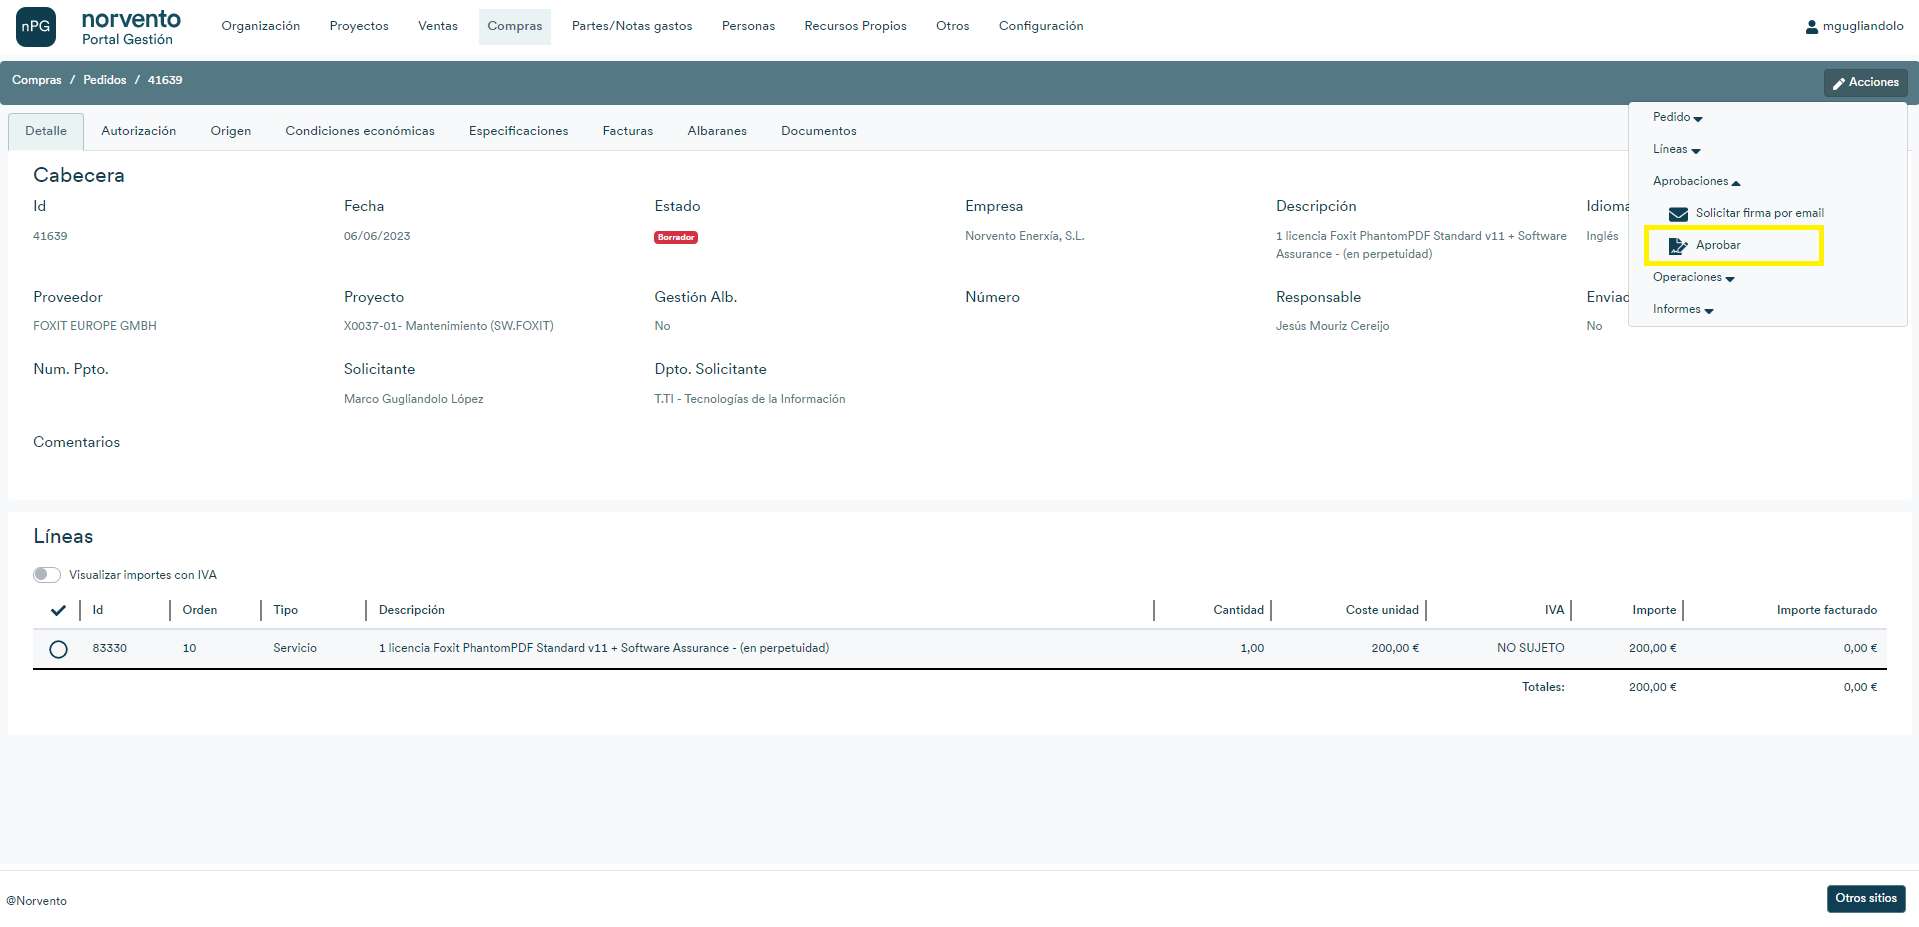Sort lines by the Id column header

coord(98,610)
